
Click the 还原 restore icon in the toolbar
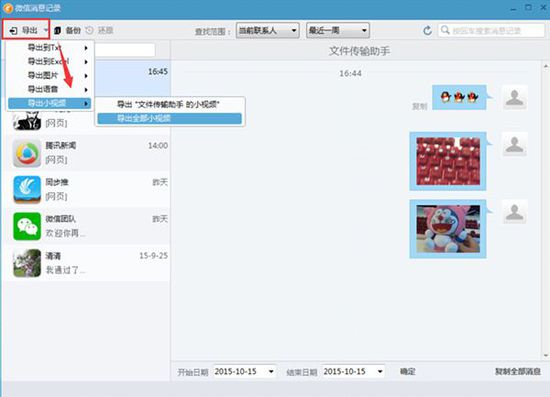click(x=89, y=30)
